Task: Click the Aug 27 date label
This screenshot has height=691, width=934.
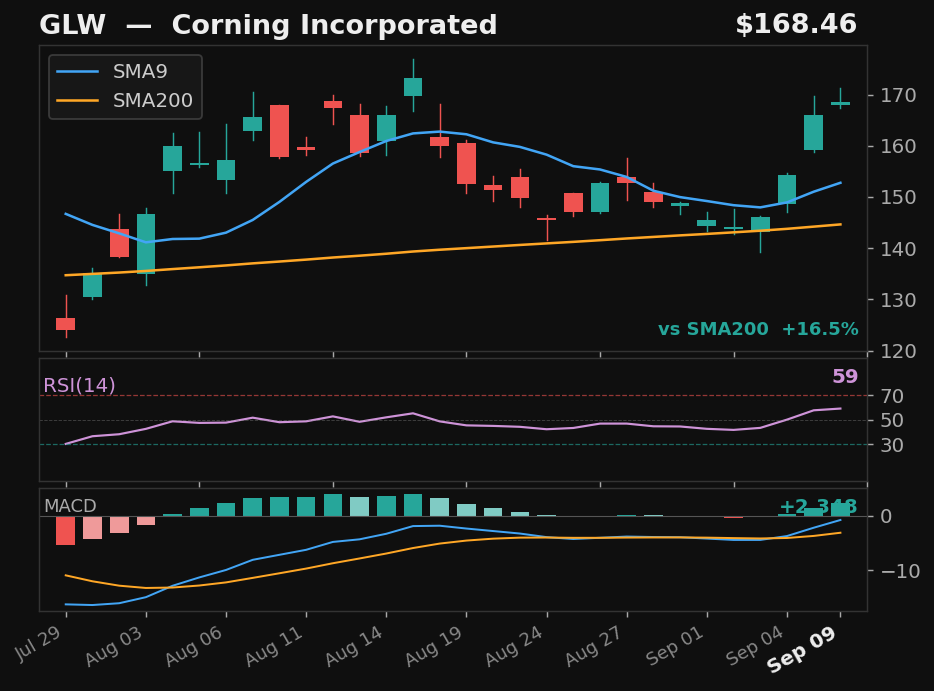Action: [x=594, y=646]
